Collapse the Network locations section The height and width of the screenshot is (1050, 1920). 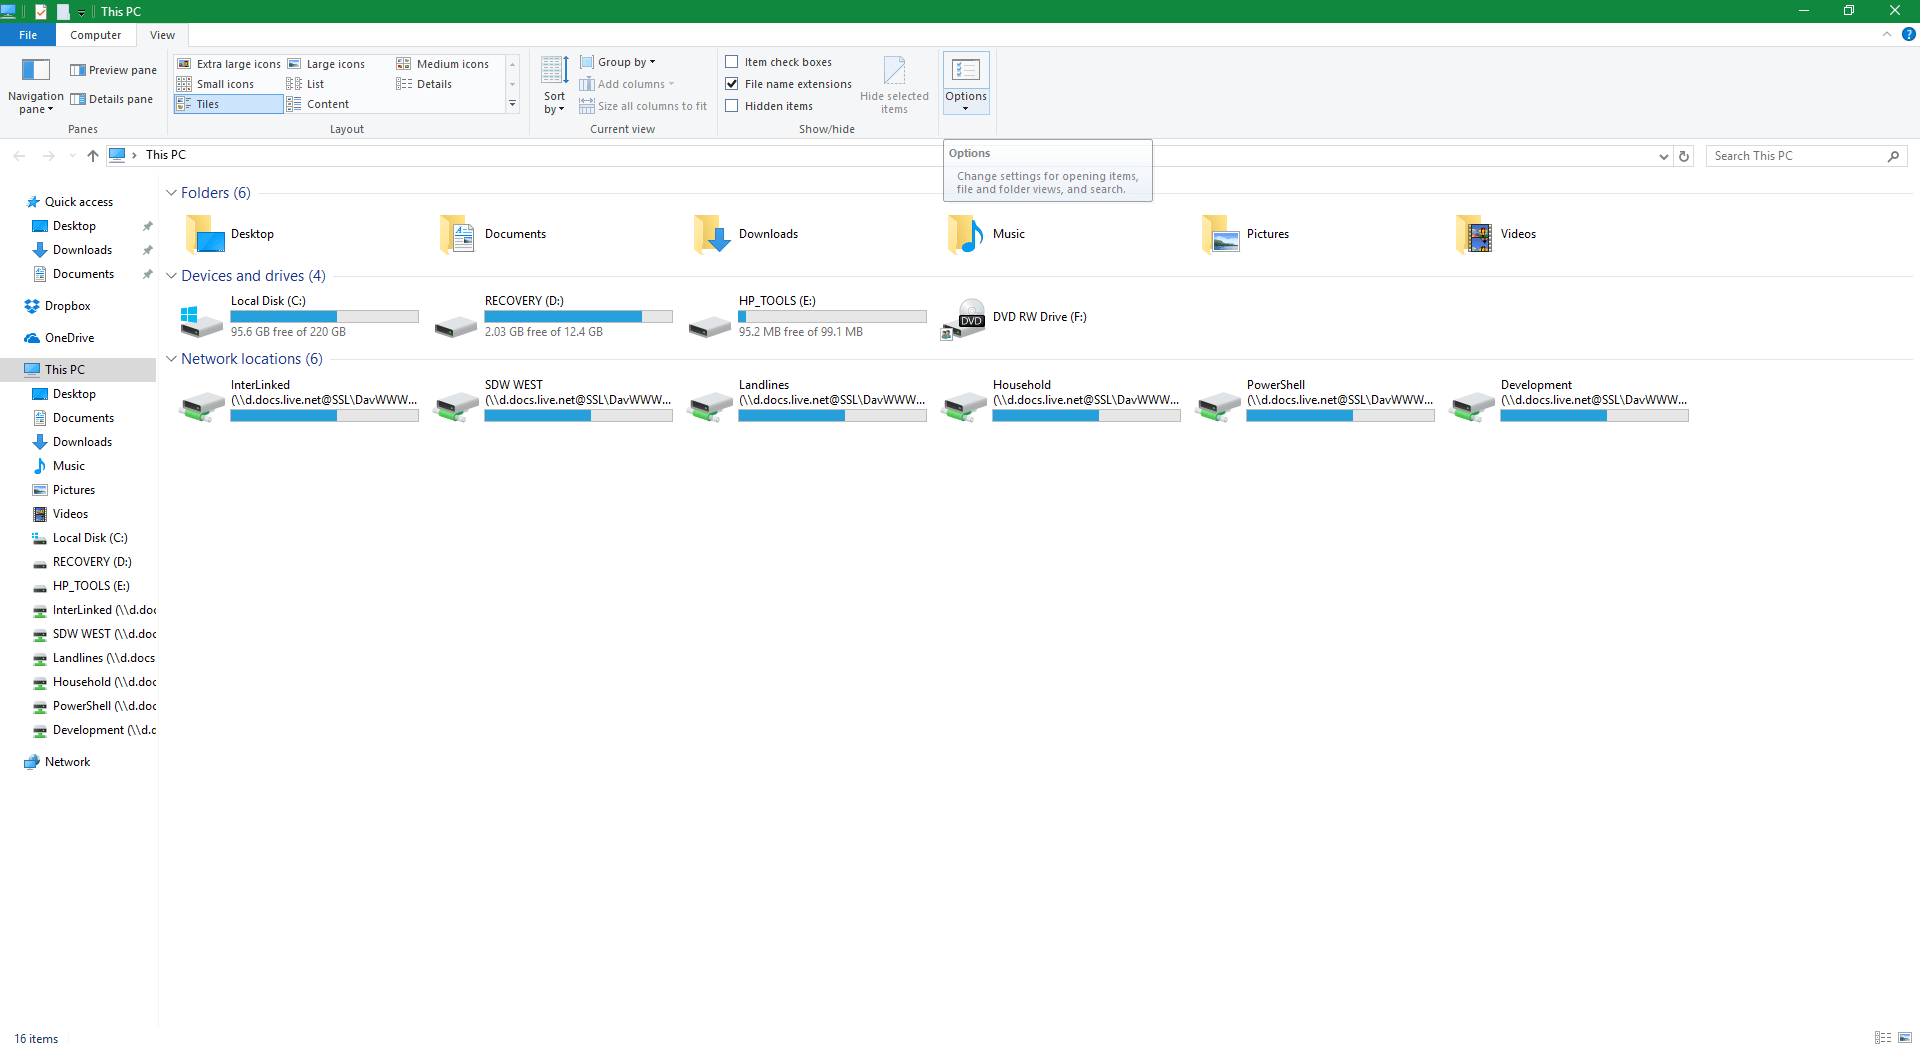[x=171, y=358]
